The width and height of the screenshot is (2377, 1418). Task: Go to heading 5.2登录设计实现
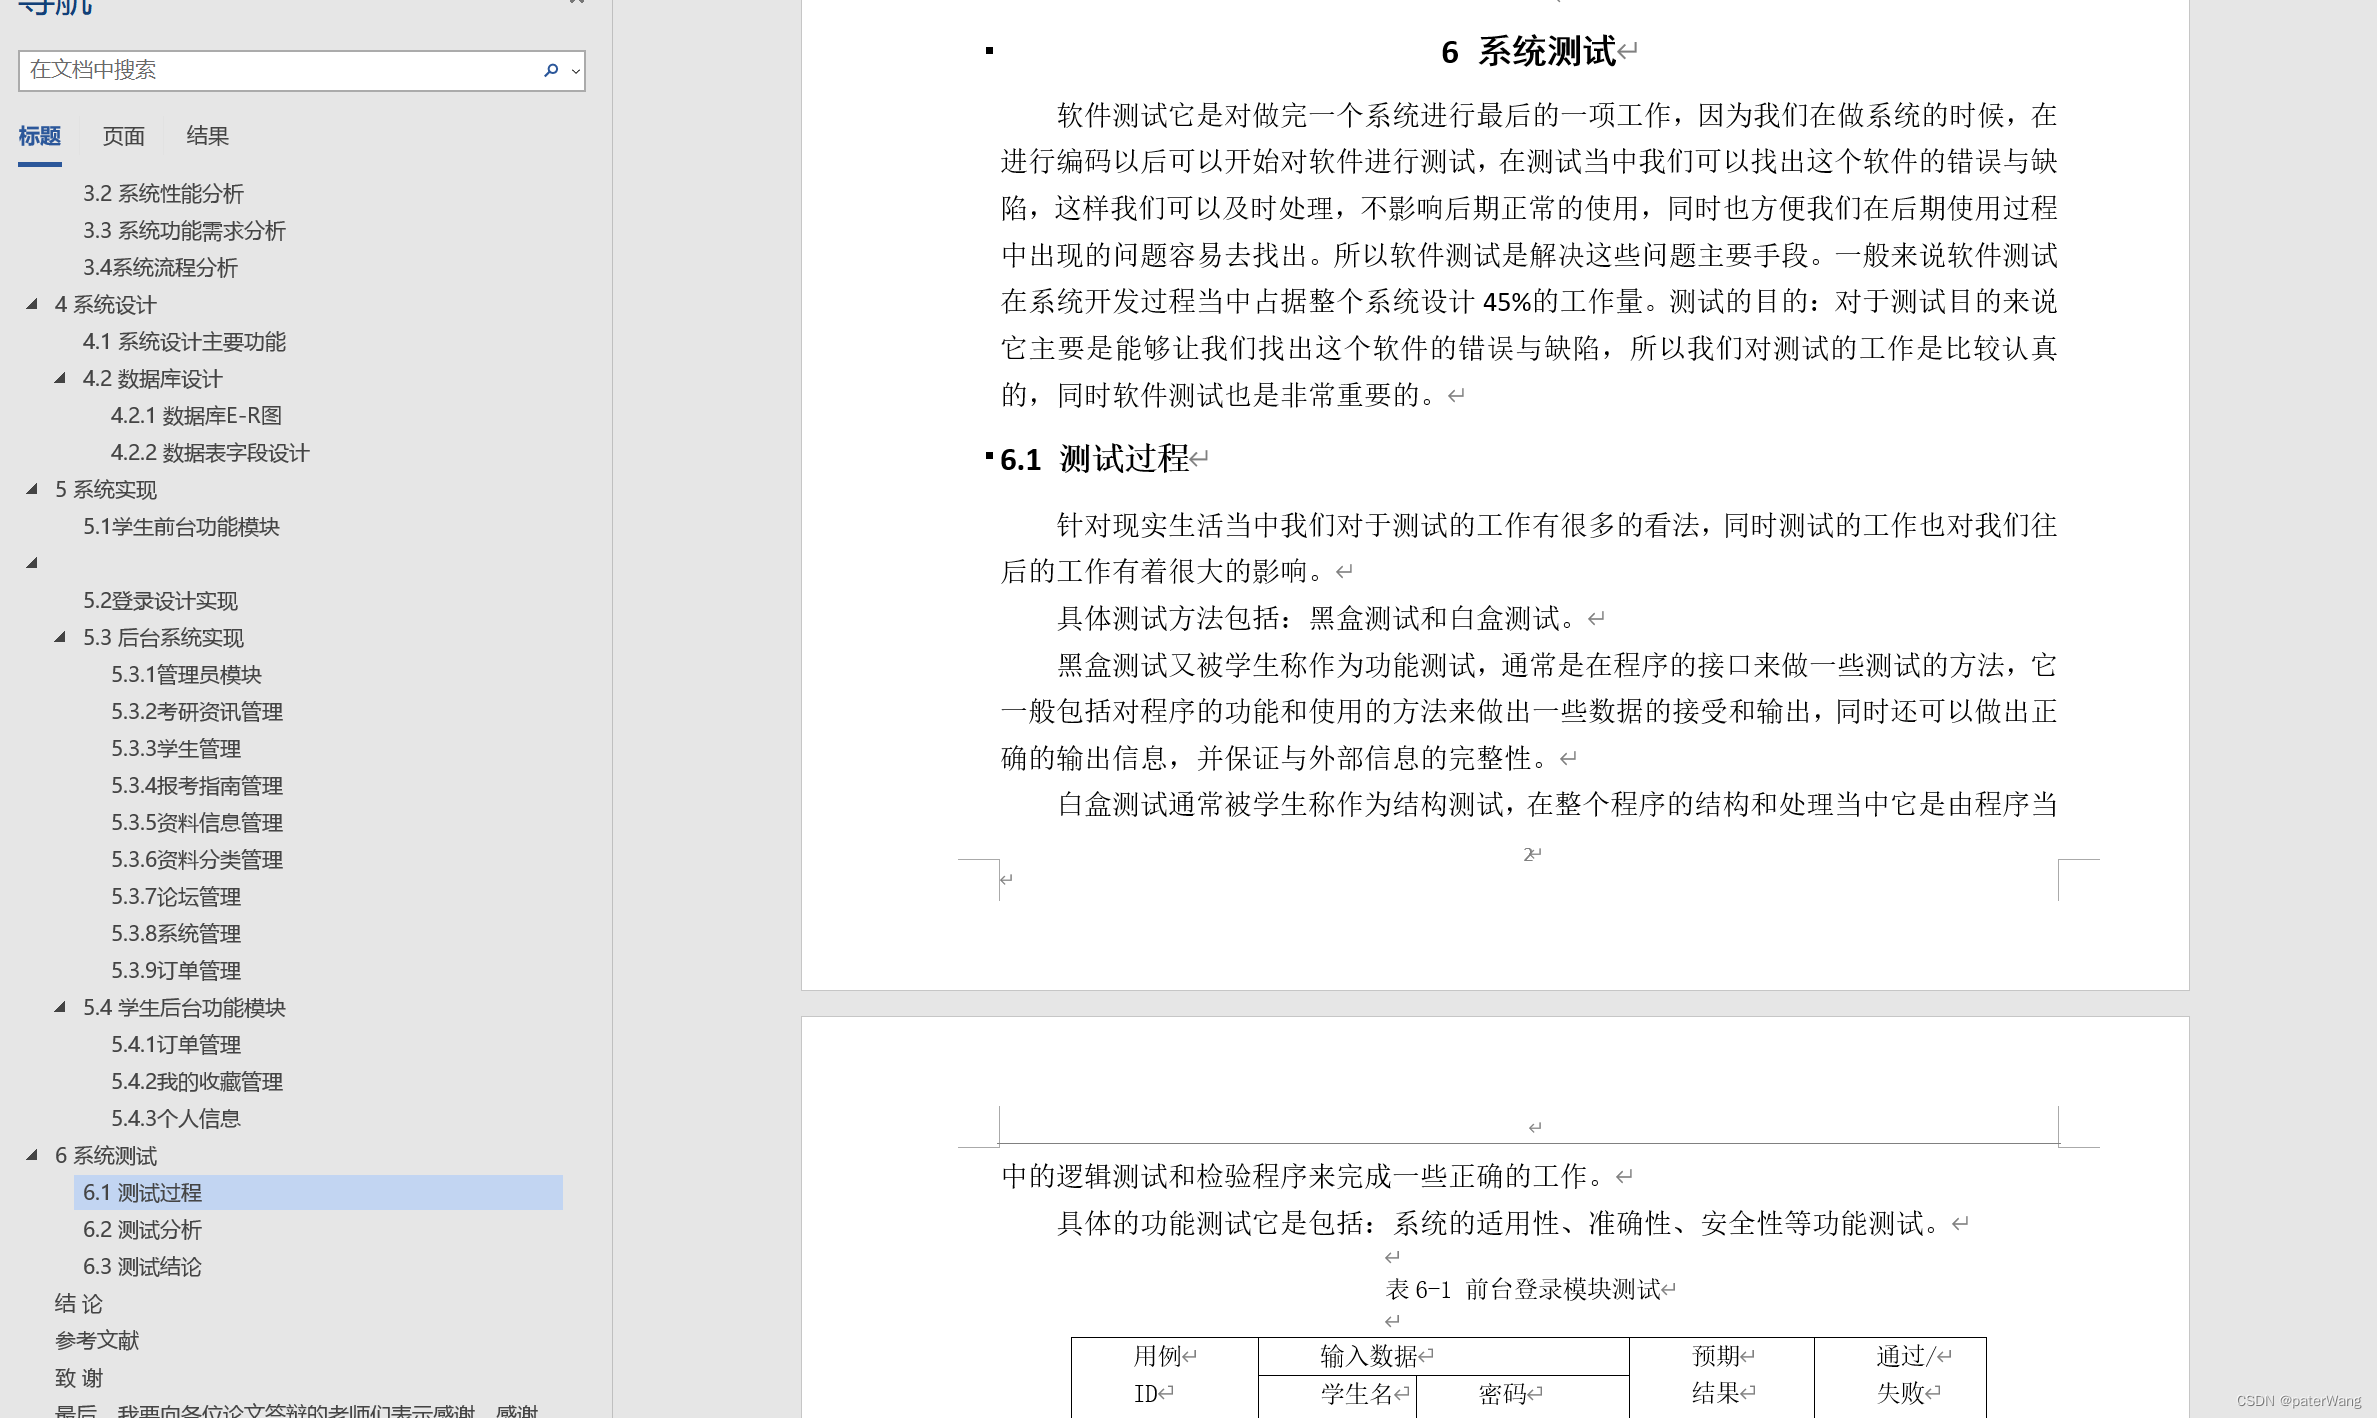(160, 600)
